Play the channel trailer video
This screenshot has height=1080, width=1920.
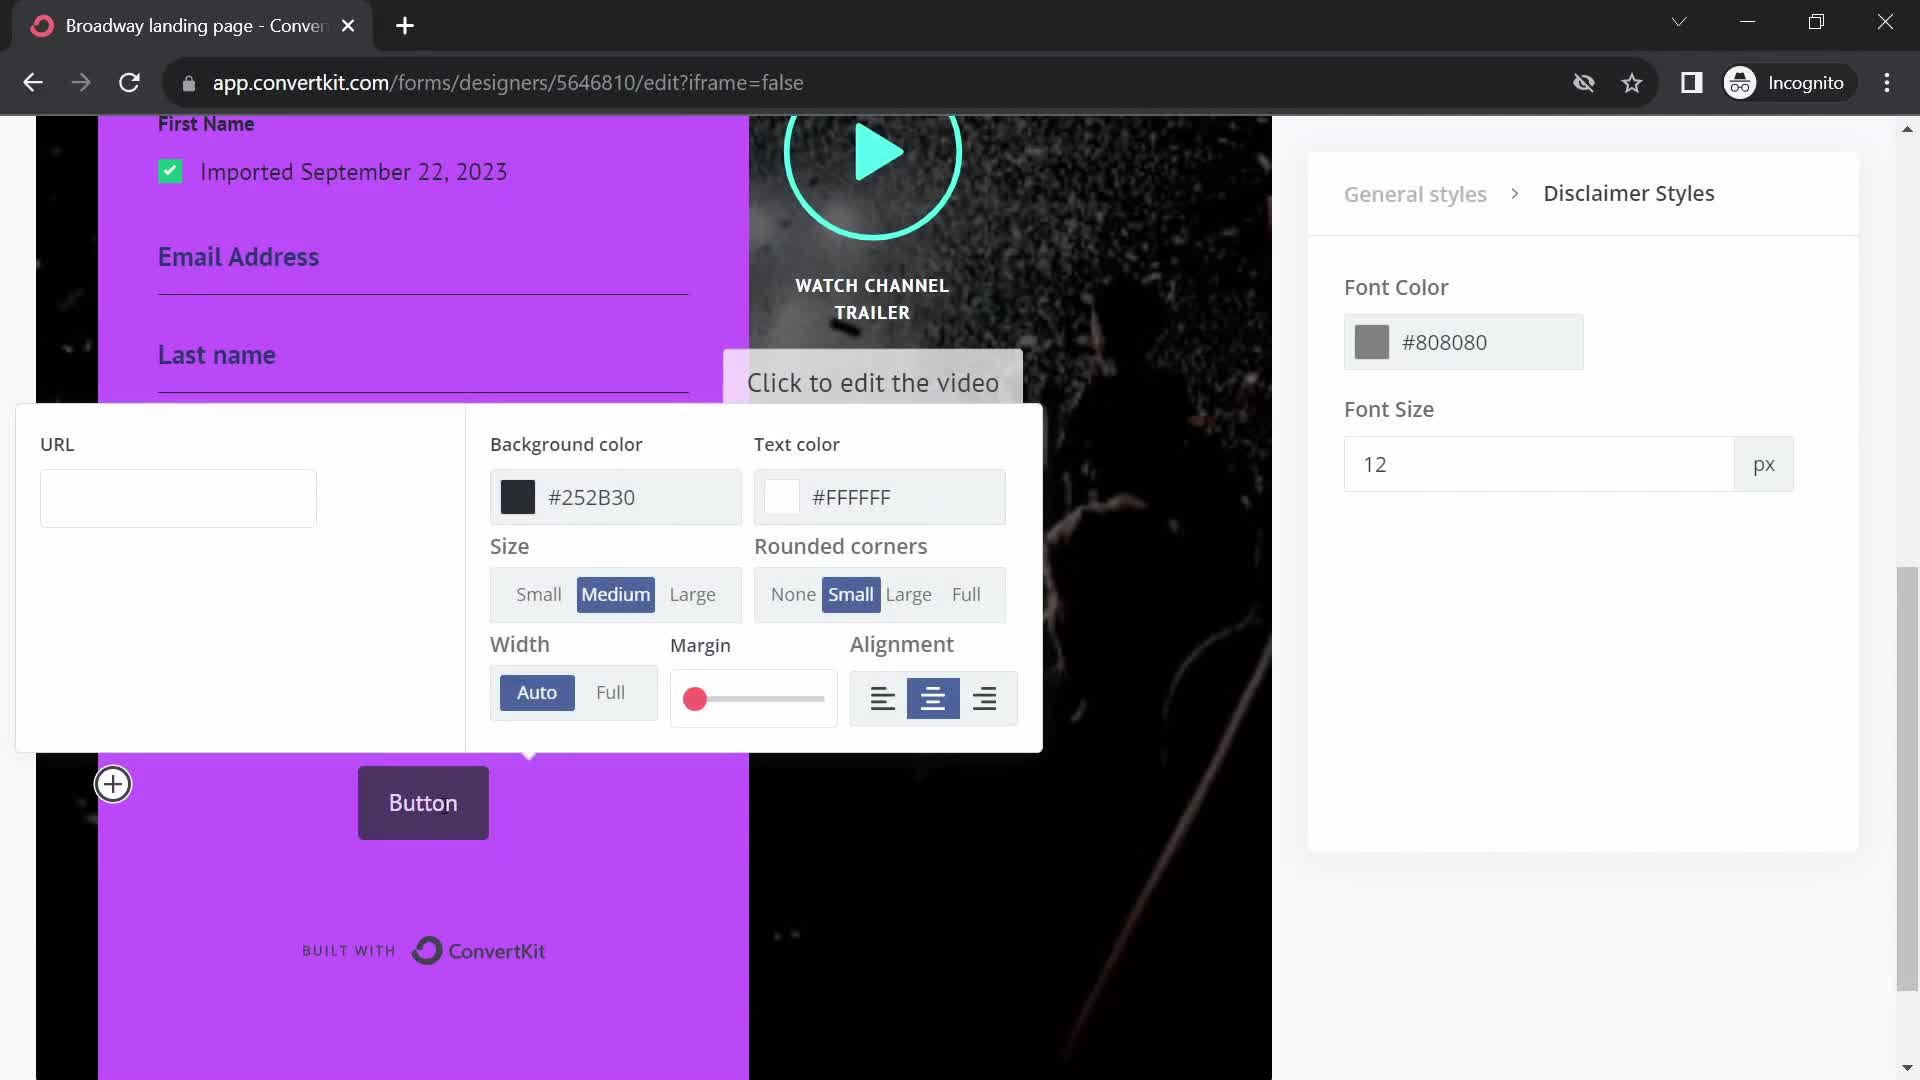(x=873, y=154)
